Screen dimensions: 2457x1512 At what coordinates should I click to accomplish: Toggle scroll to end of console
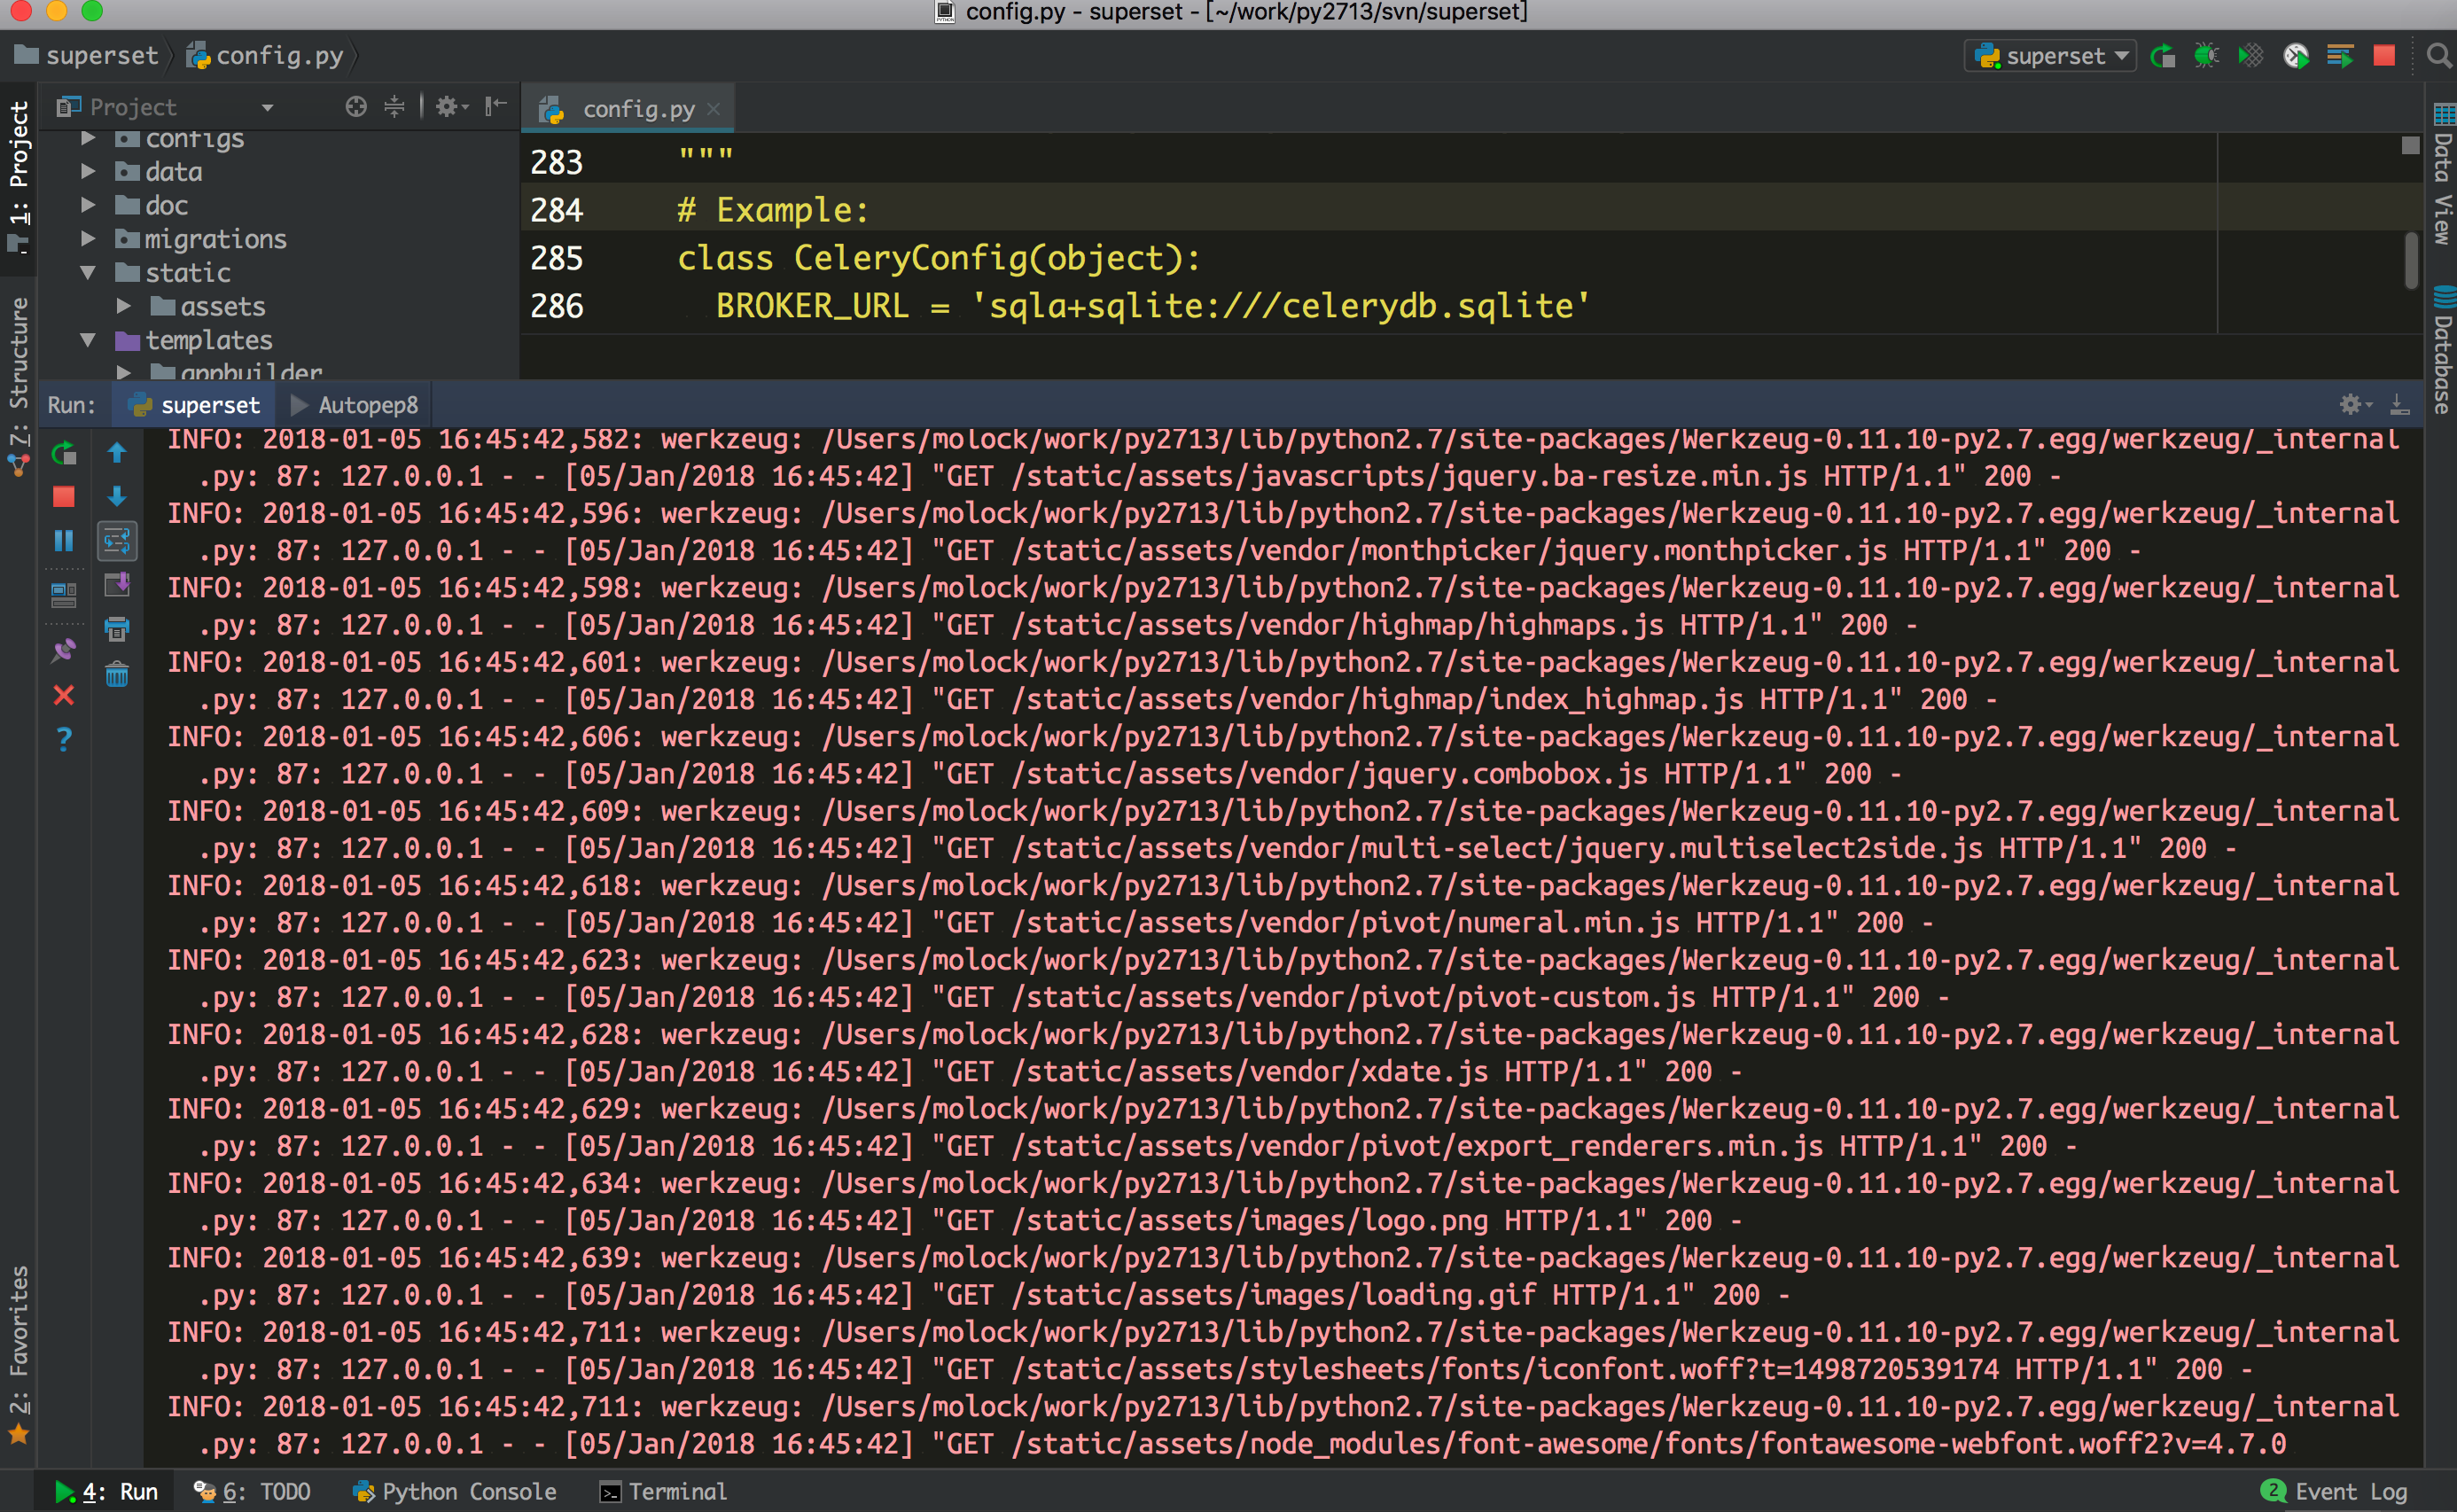pos(117,585)
